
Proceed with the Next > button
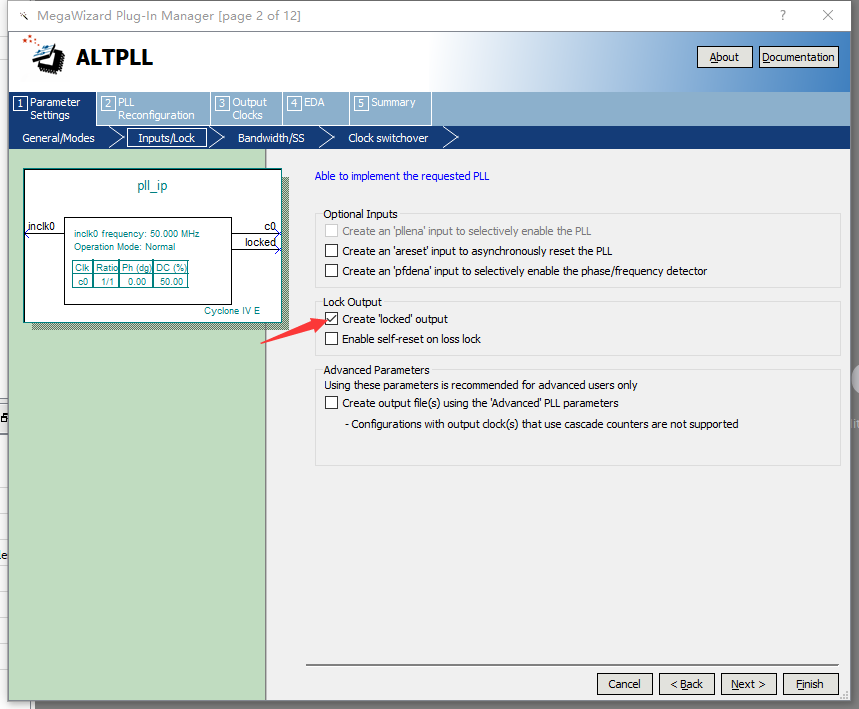tap(748, 684)
